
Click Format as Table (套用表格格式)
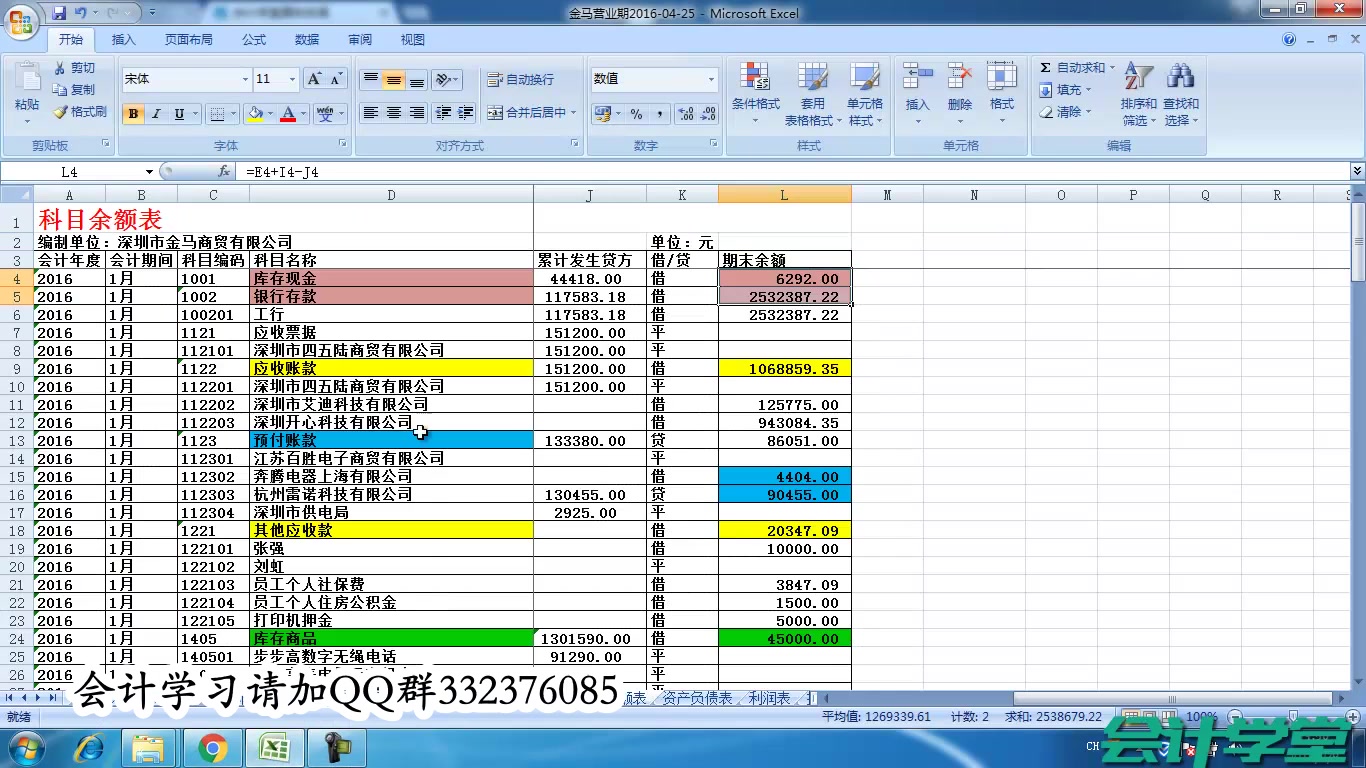813,90
